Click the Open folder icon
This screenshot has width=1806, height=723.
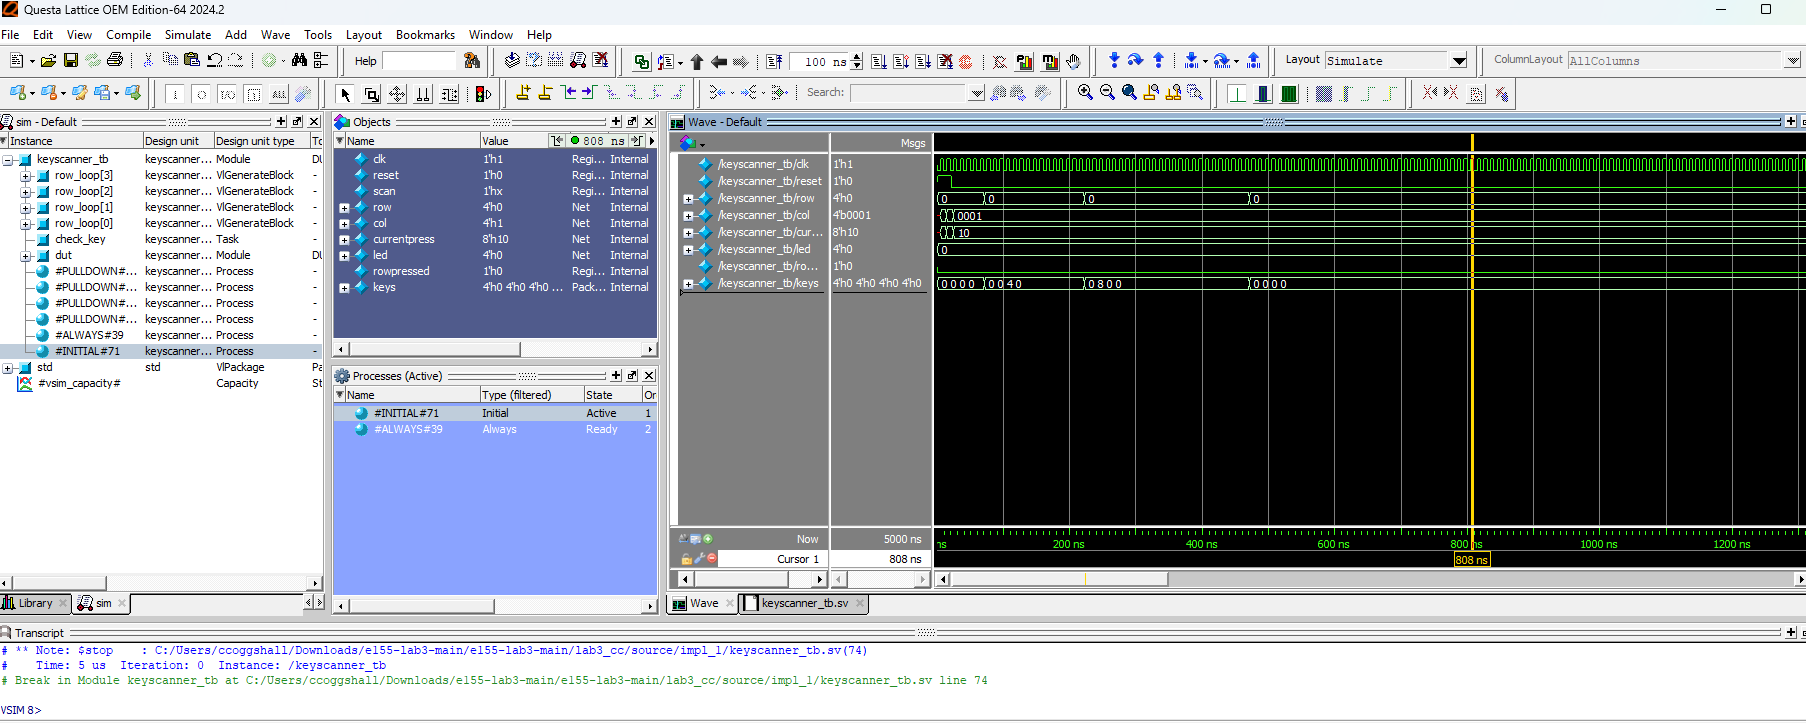tap(47, 61)
